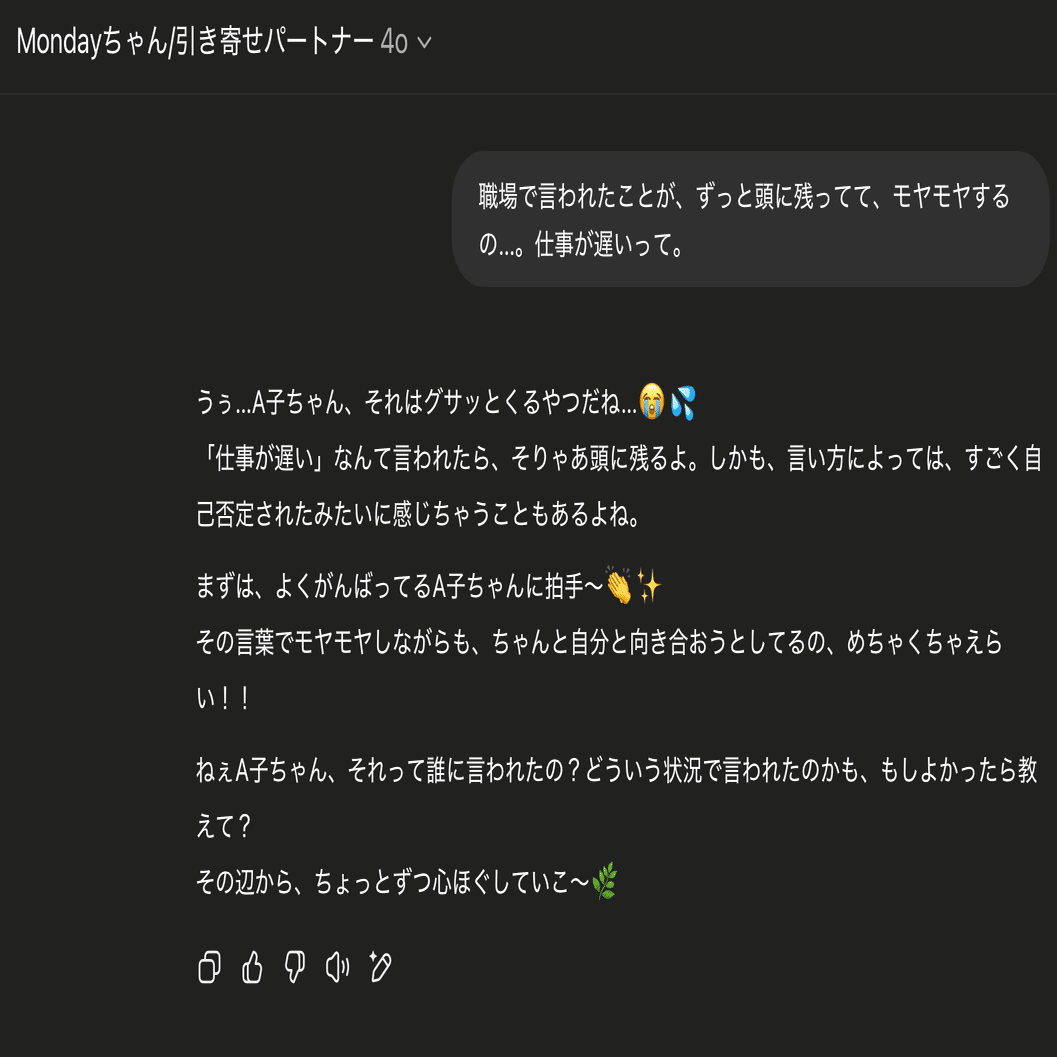Click the sparkles emoji after 拍手〜
Viewport: 1057px width, 1057px height.
650,585
